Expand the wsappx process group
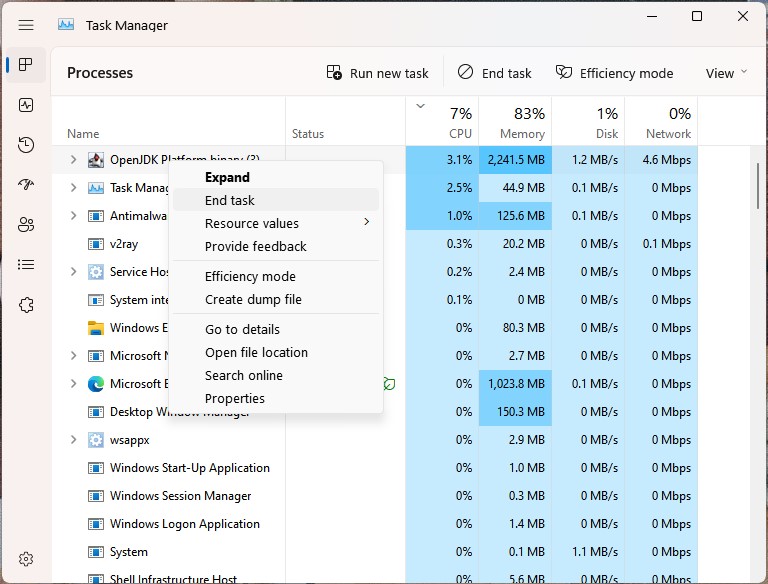 tap(73, 439)
